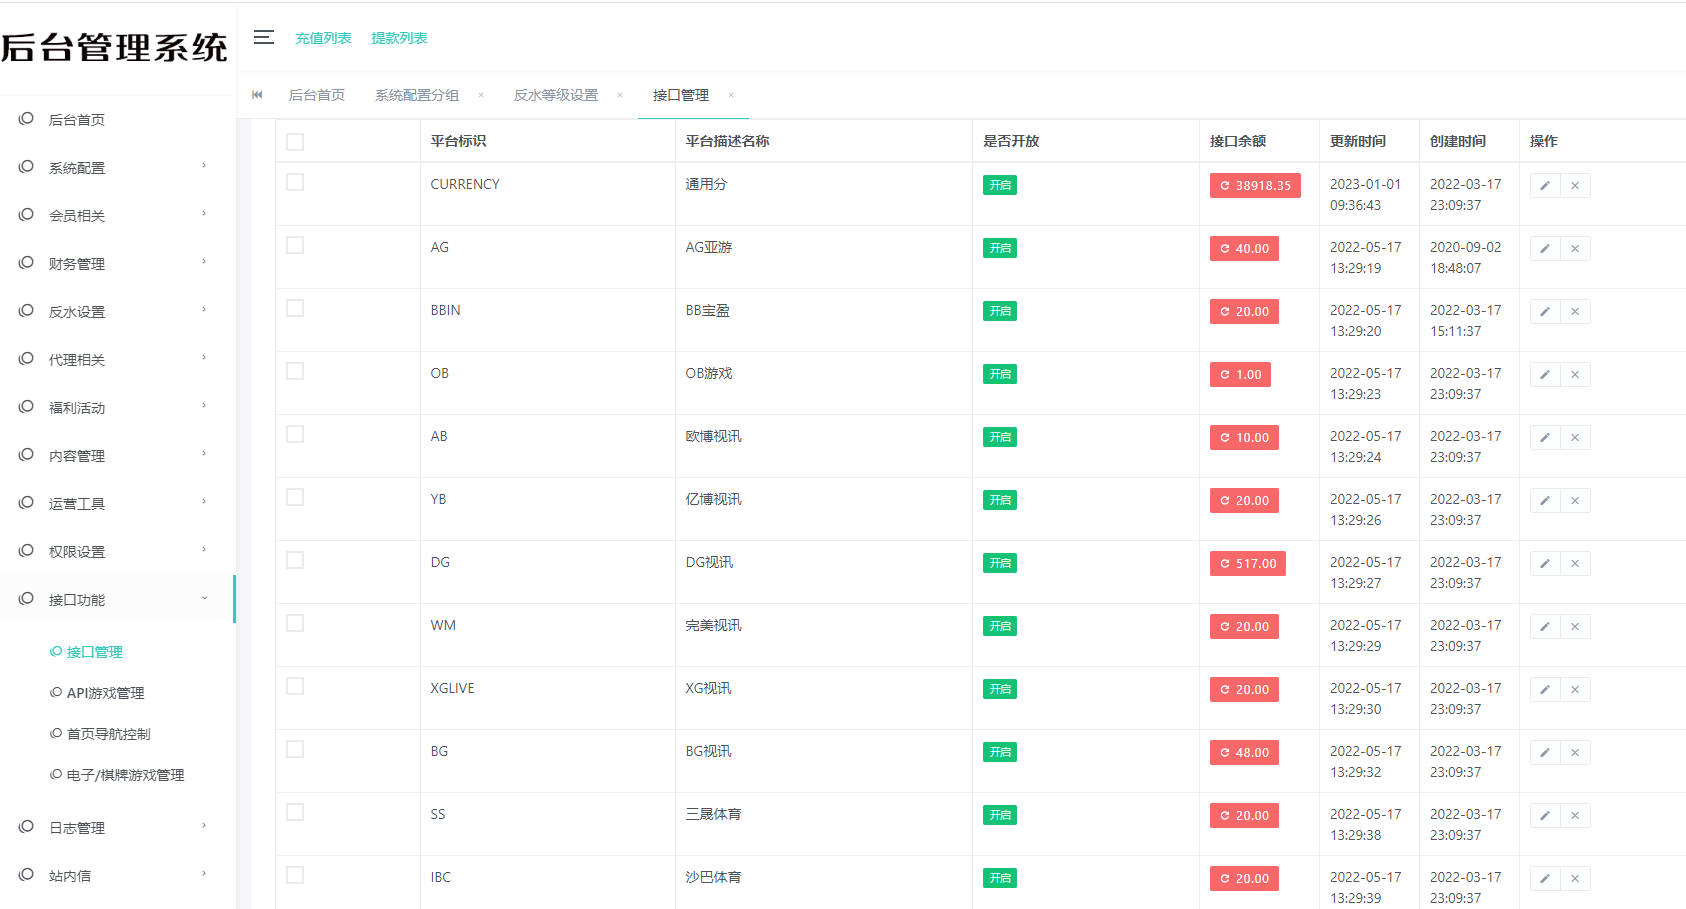Select API游戏管理 in the sidebar
The height and width of the screenshot is (909, 1686).
(105, 692)
